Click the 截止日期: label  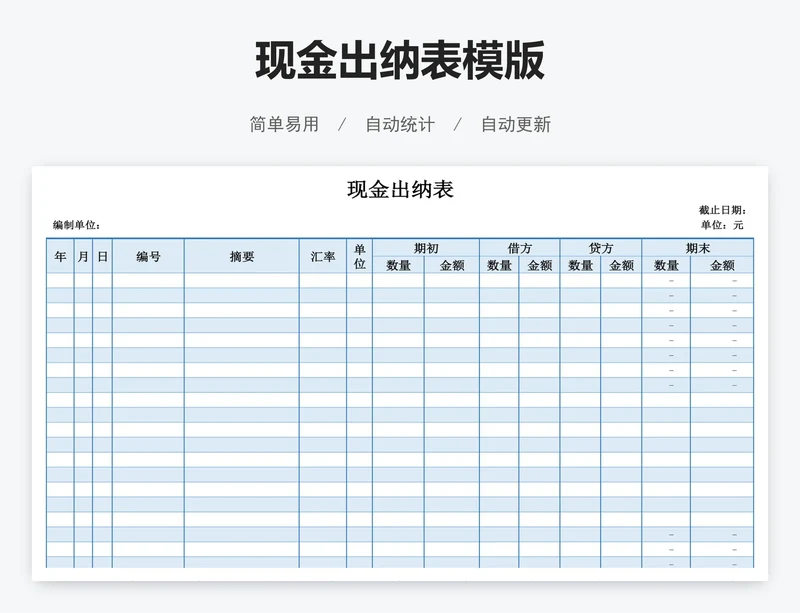pos(722,210)
